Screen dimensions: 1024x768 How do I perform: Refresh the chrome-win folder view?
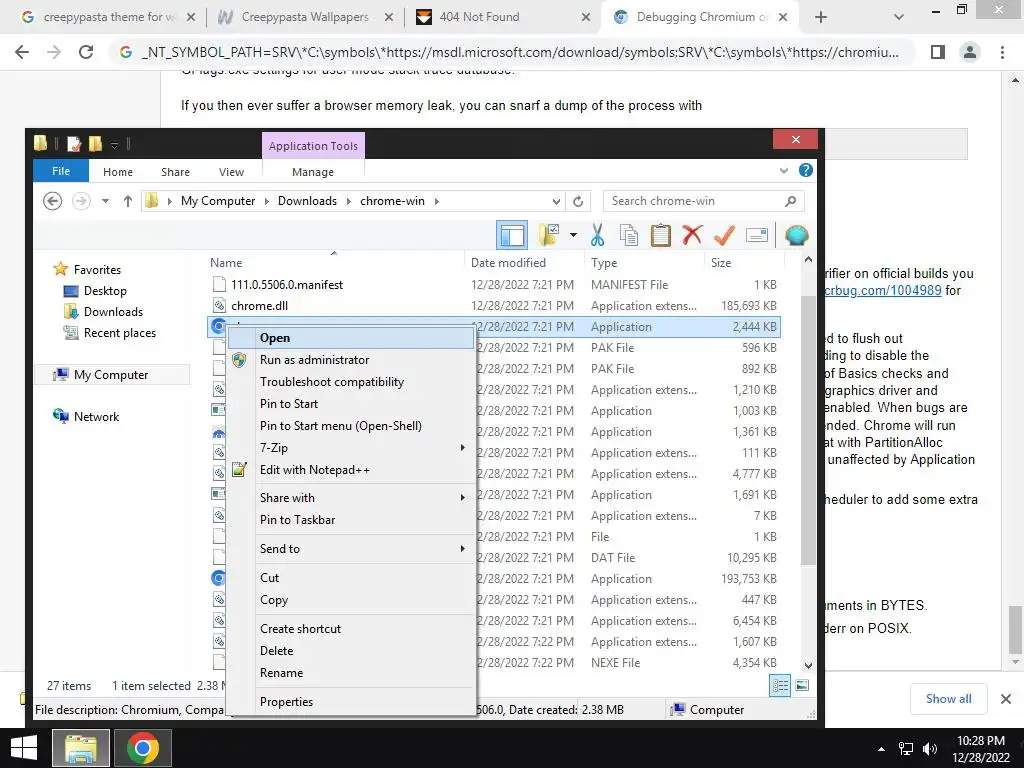578,201
